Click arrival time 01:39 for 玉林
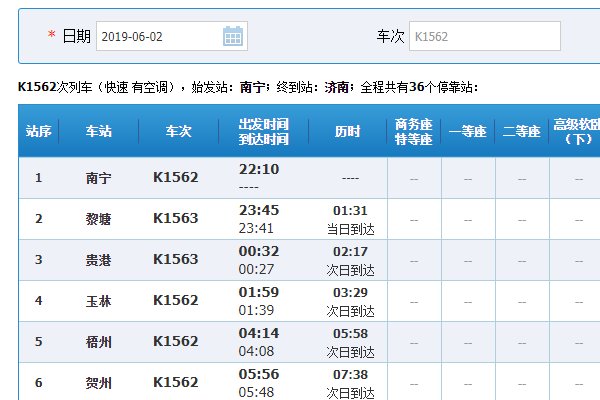600x400 pixels. pyautogui.click(x=256, y=310)
